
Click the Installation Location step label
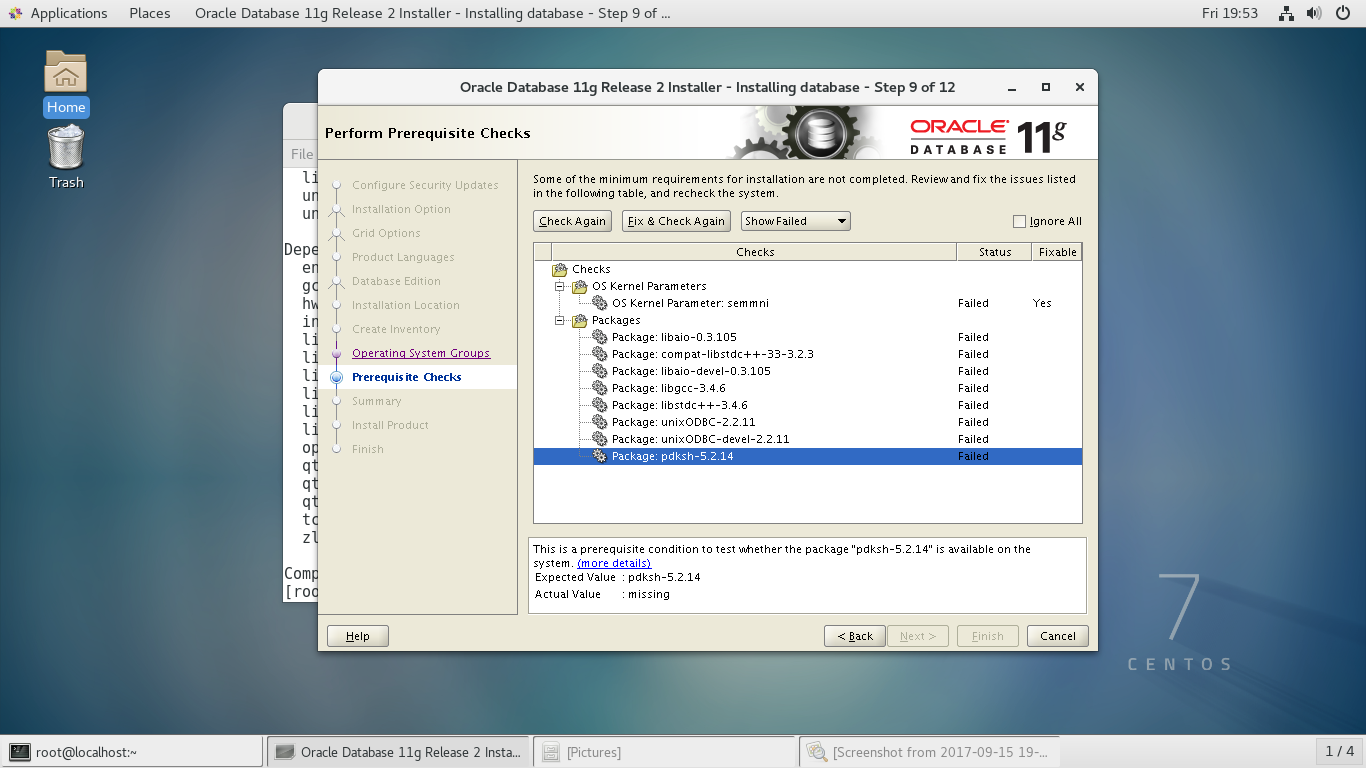click(406, 305)
